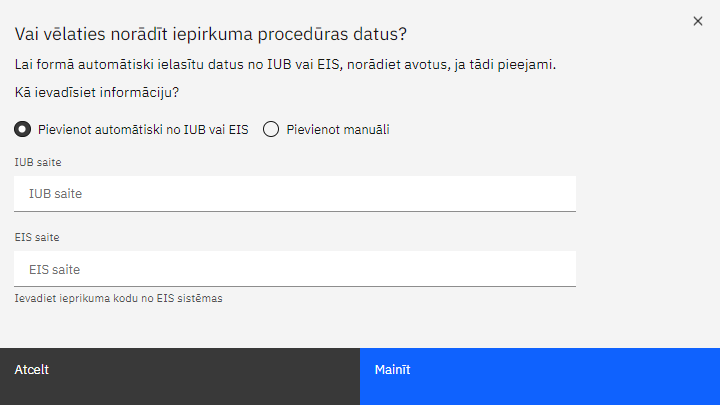The height and width of the screenshot is (405, 720).
Task: Click the heading 'Vai vēlaties norādīt iepirkuma procedūras datus?'
Action: (x=211, y=34)
